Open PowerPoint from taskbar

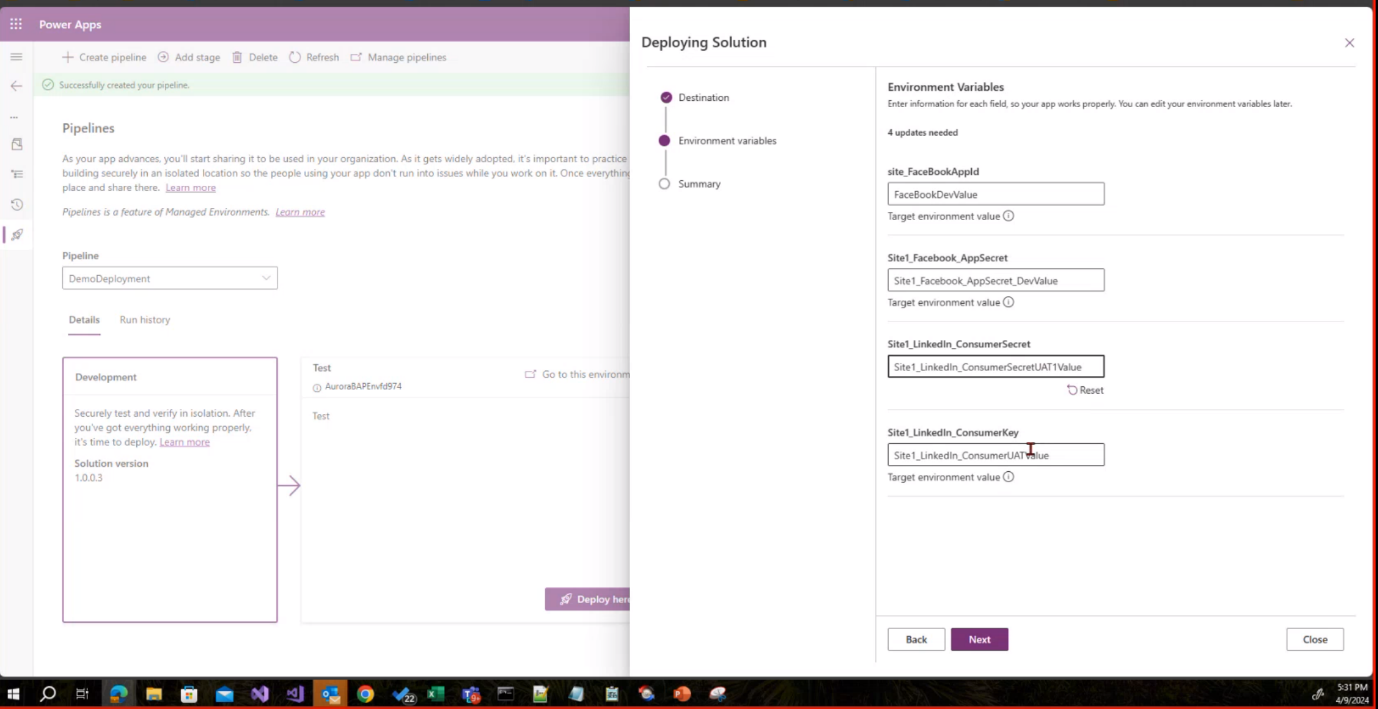[682, 694]
